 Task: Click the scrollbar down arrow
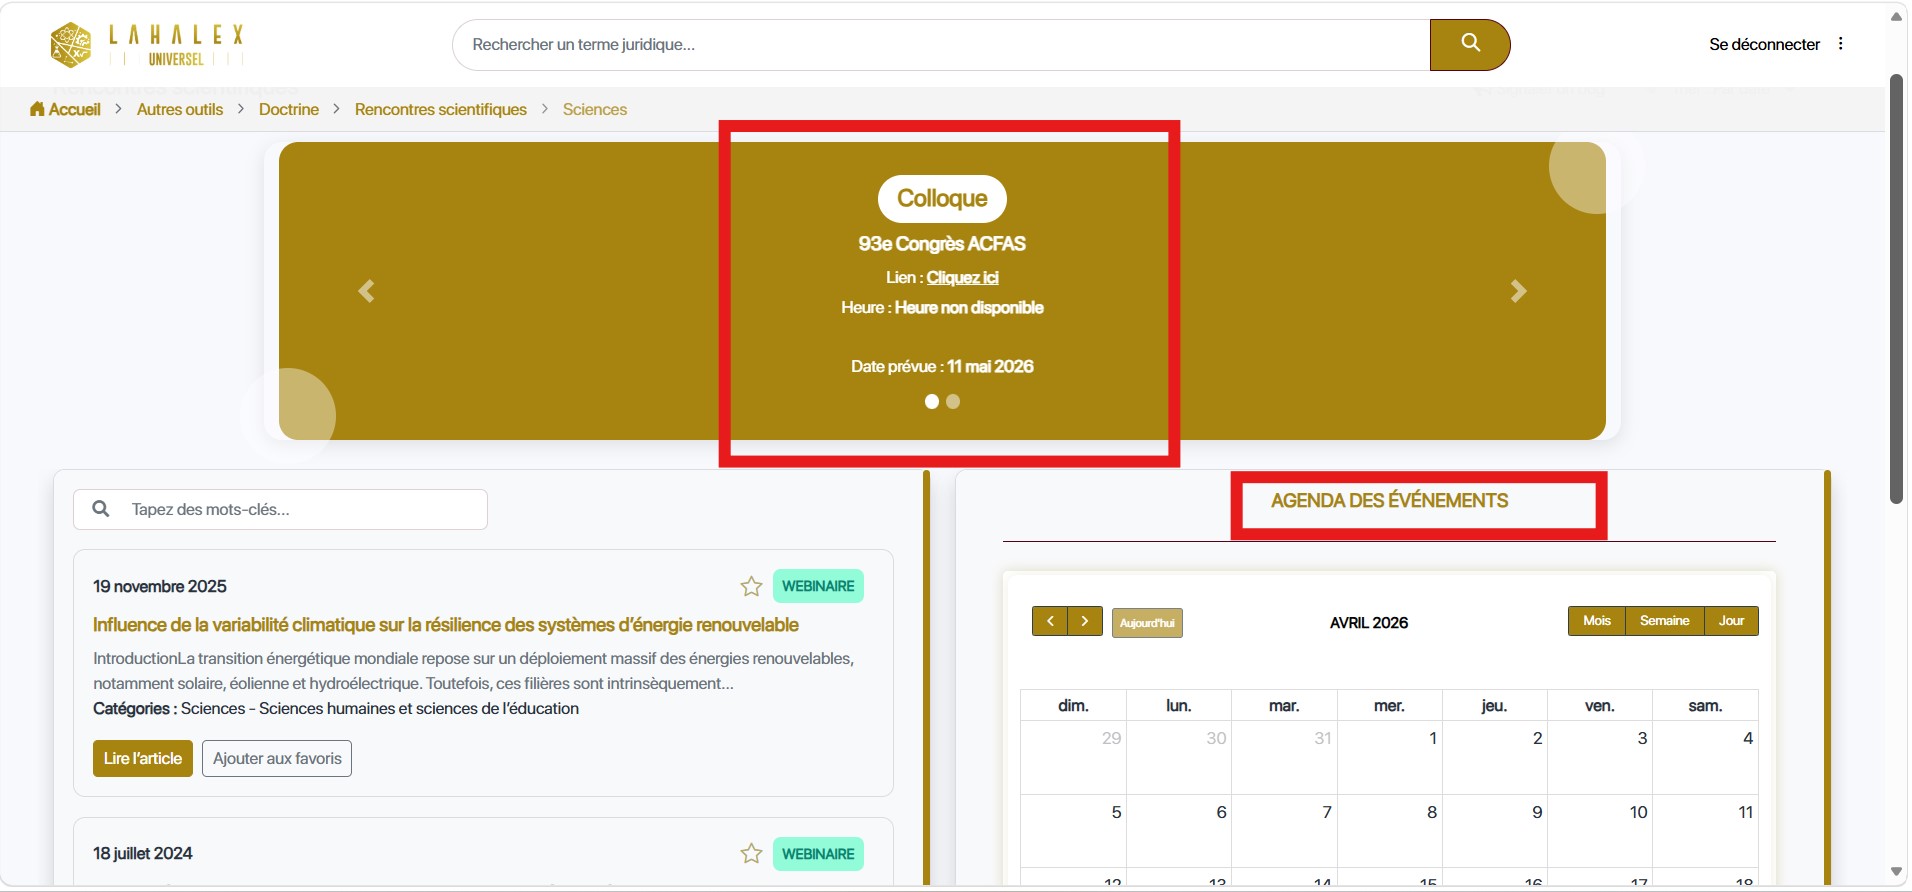coord(1896,872)
